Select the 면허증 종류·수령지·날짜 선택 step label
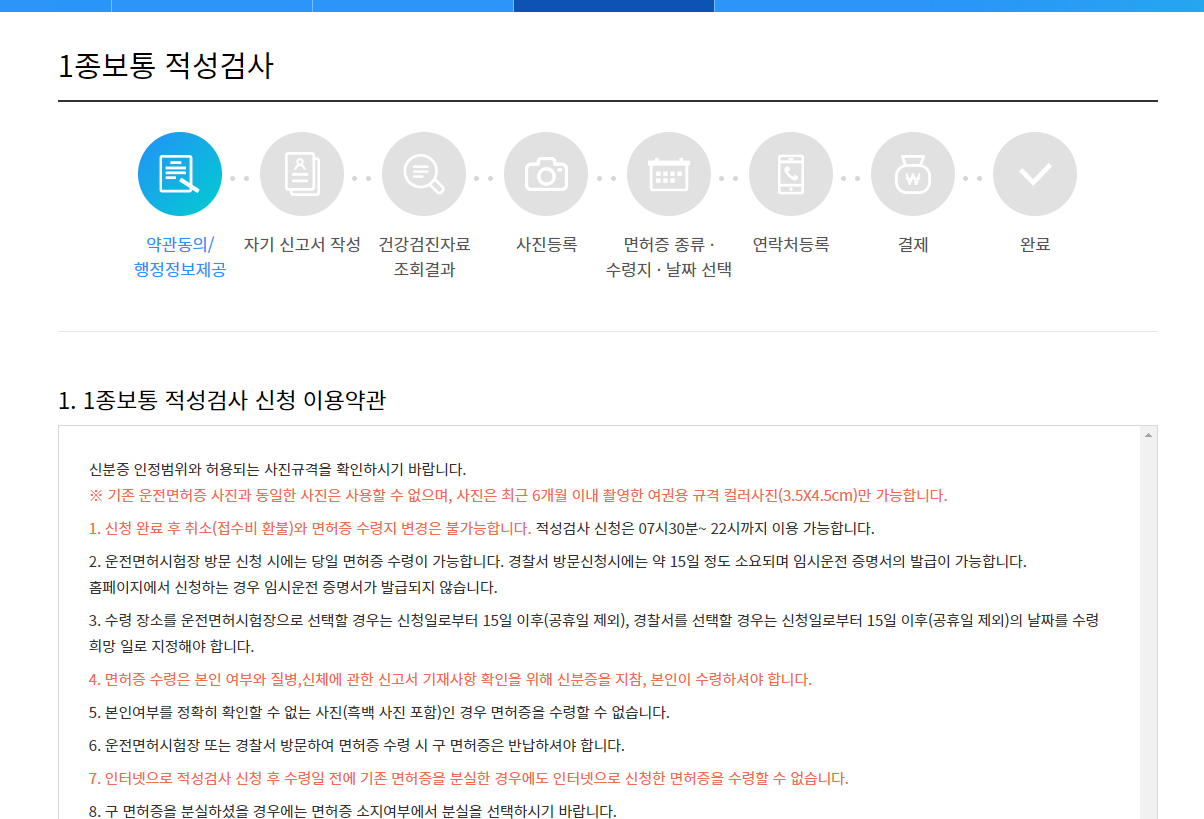Viewport: 1204px width, 819px height. tap(668, 254)
